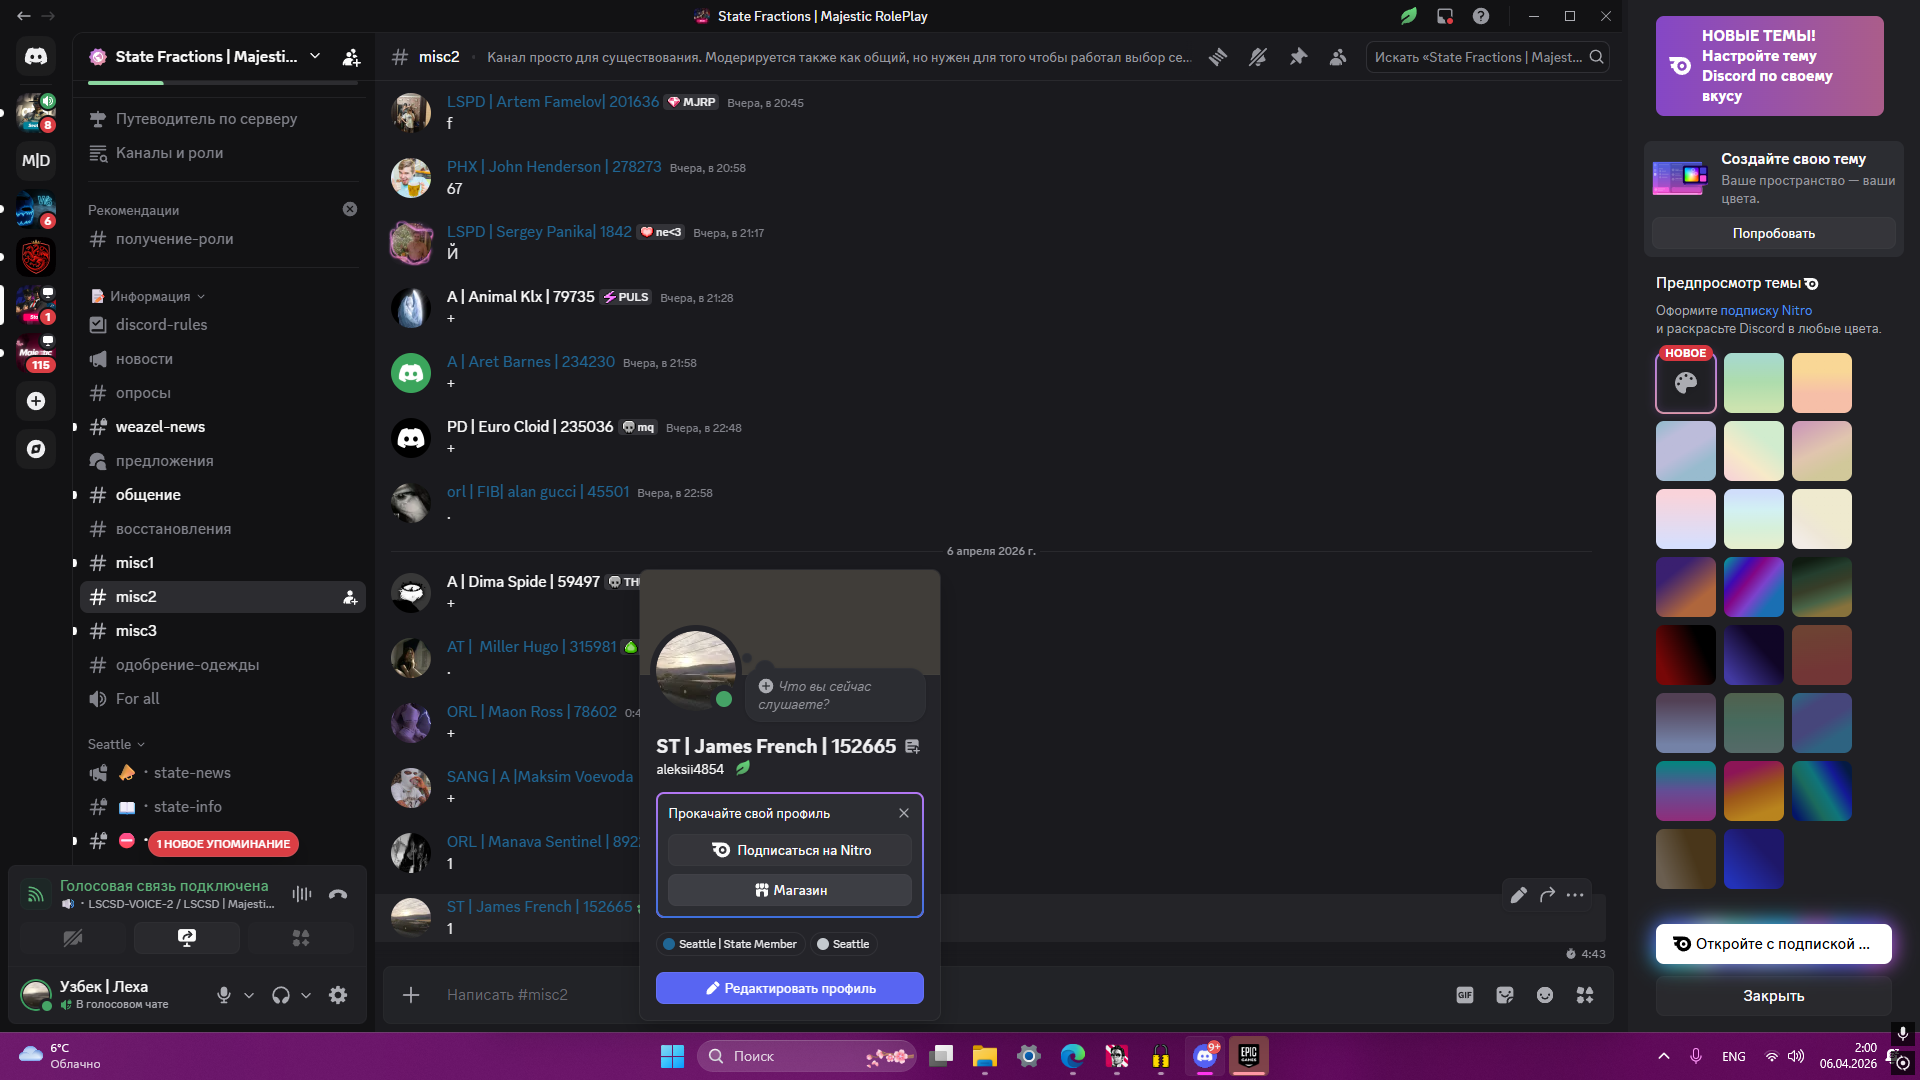The image size is (1920, 1080).
Task: Collapse the Информация channel category
Action: 150,297
